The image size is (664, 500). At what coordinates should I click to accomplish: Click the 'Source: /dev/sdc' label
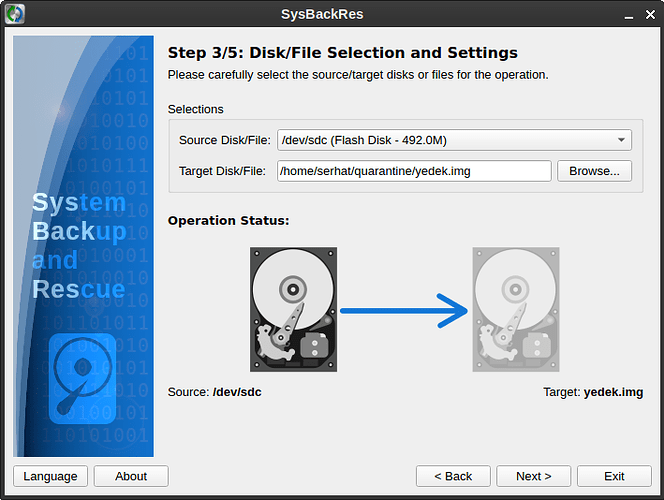coord(214,392)
